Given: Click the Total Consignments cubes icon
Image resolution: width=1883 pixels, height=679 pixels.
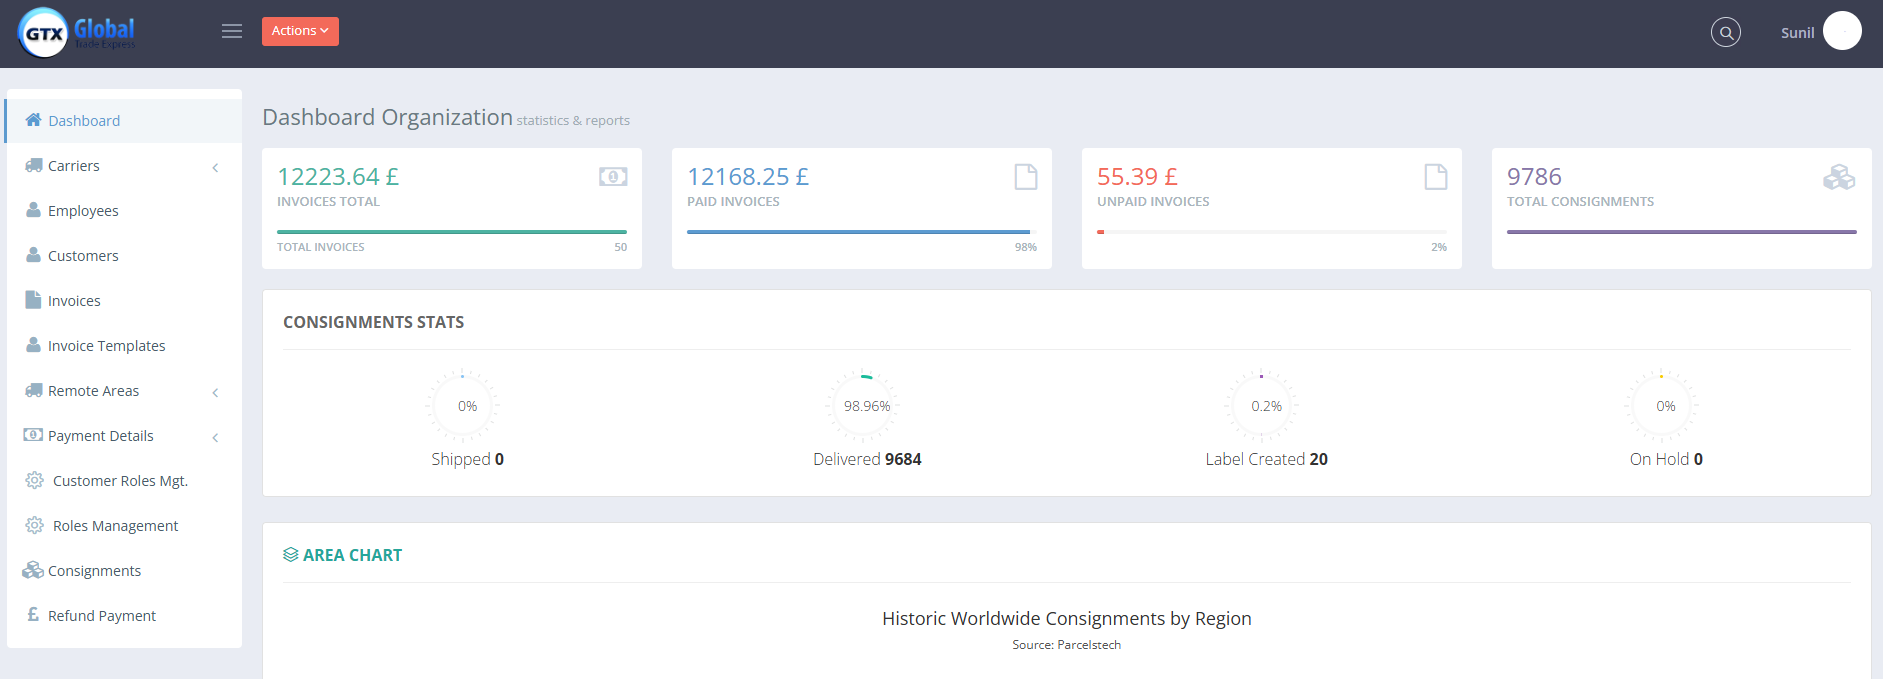Looking at the screenshot, I should [x=1838, y=178].
